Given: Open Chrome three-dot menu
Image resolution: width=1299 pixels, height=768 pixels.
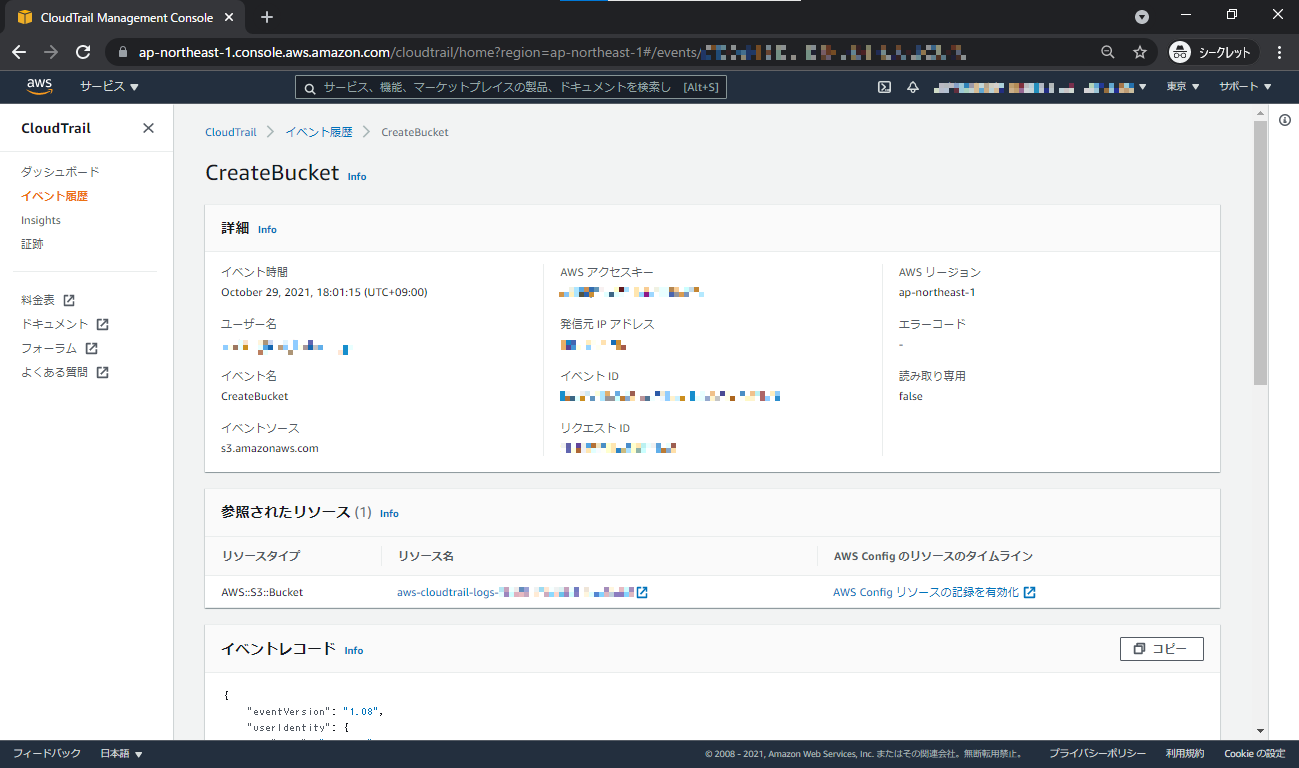Looking at the screenshot, I should tap(1280, 52).
